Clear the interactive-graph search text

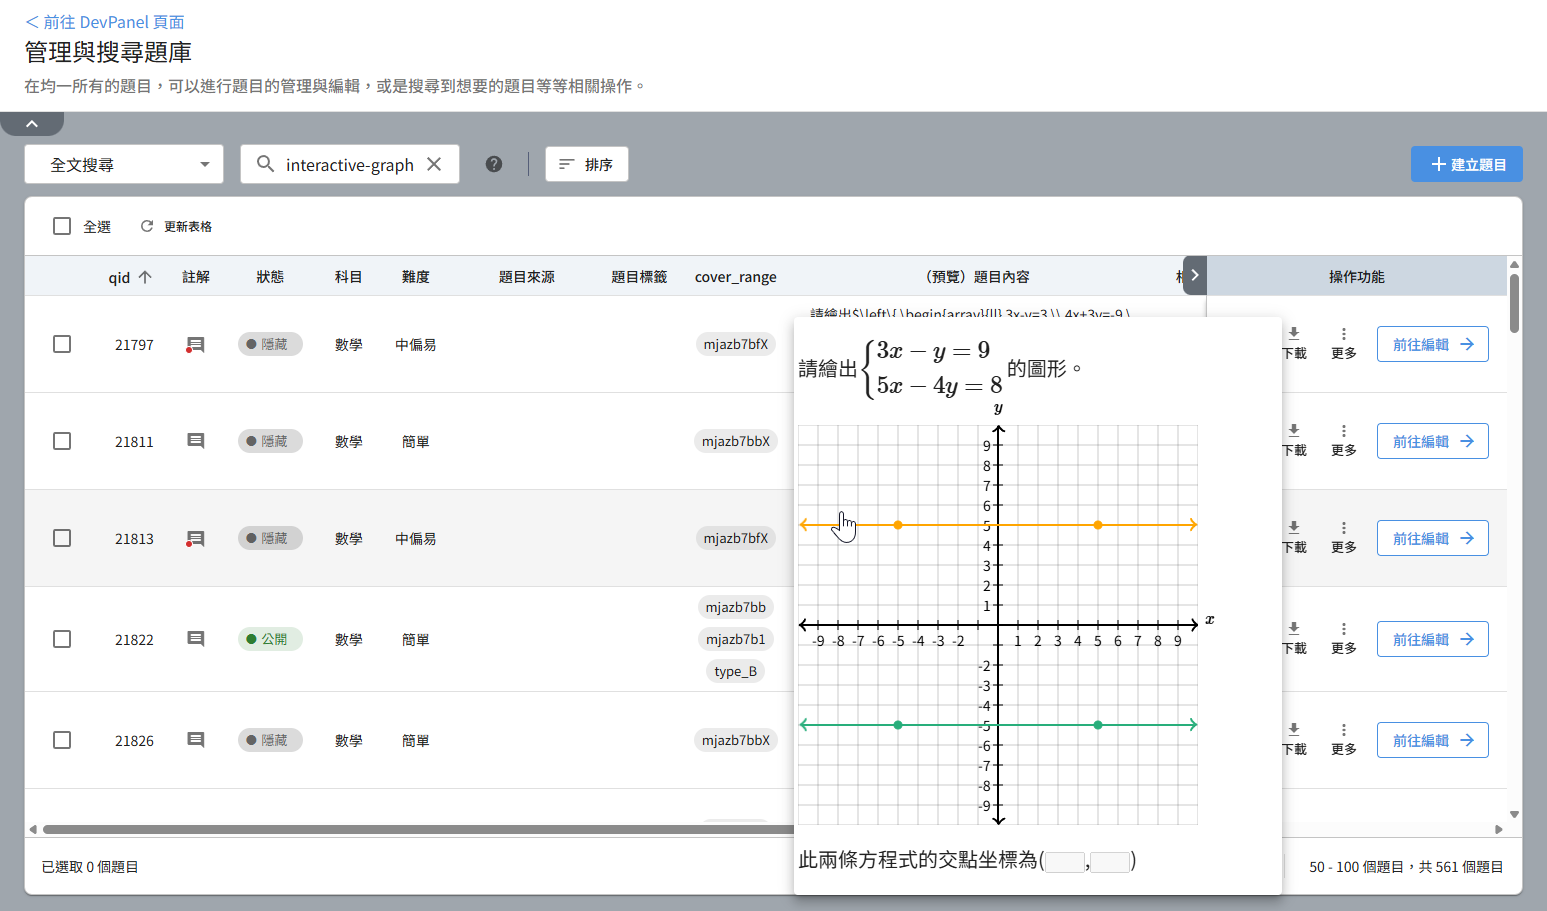click(x=434, y=164)
